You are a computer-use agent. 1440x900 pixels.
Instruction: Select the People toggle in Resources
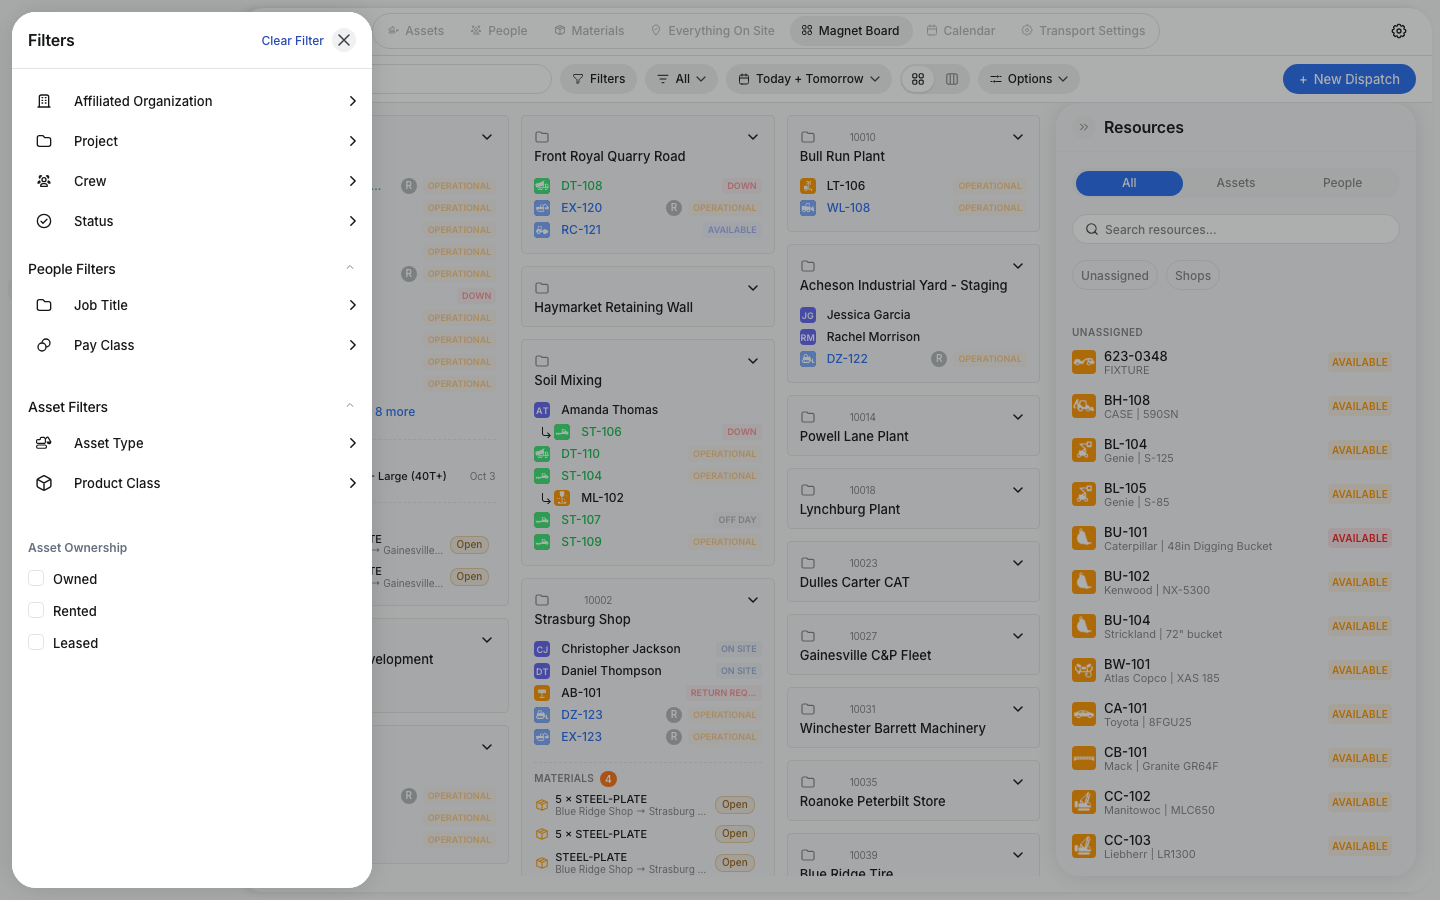[1342, 183]
